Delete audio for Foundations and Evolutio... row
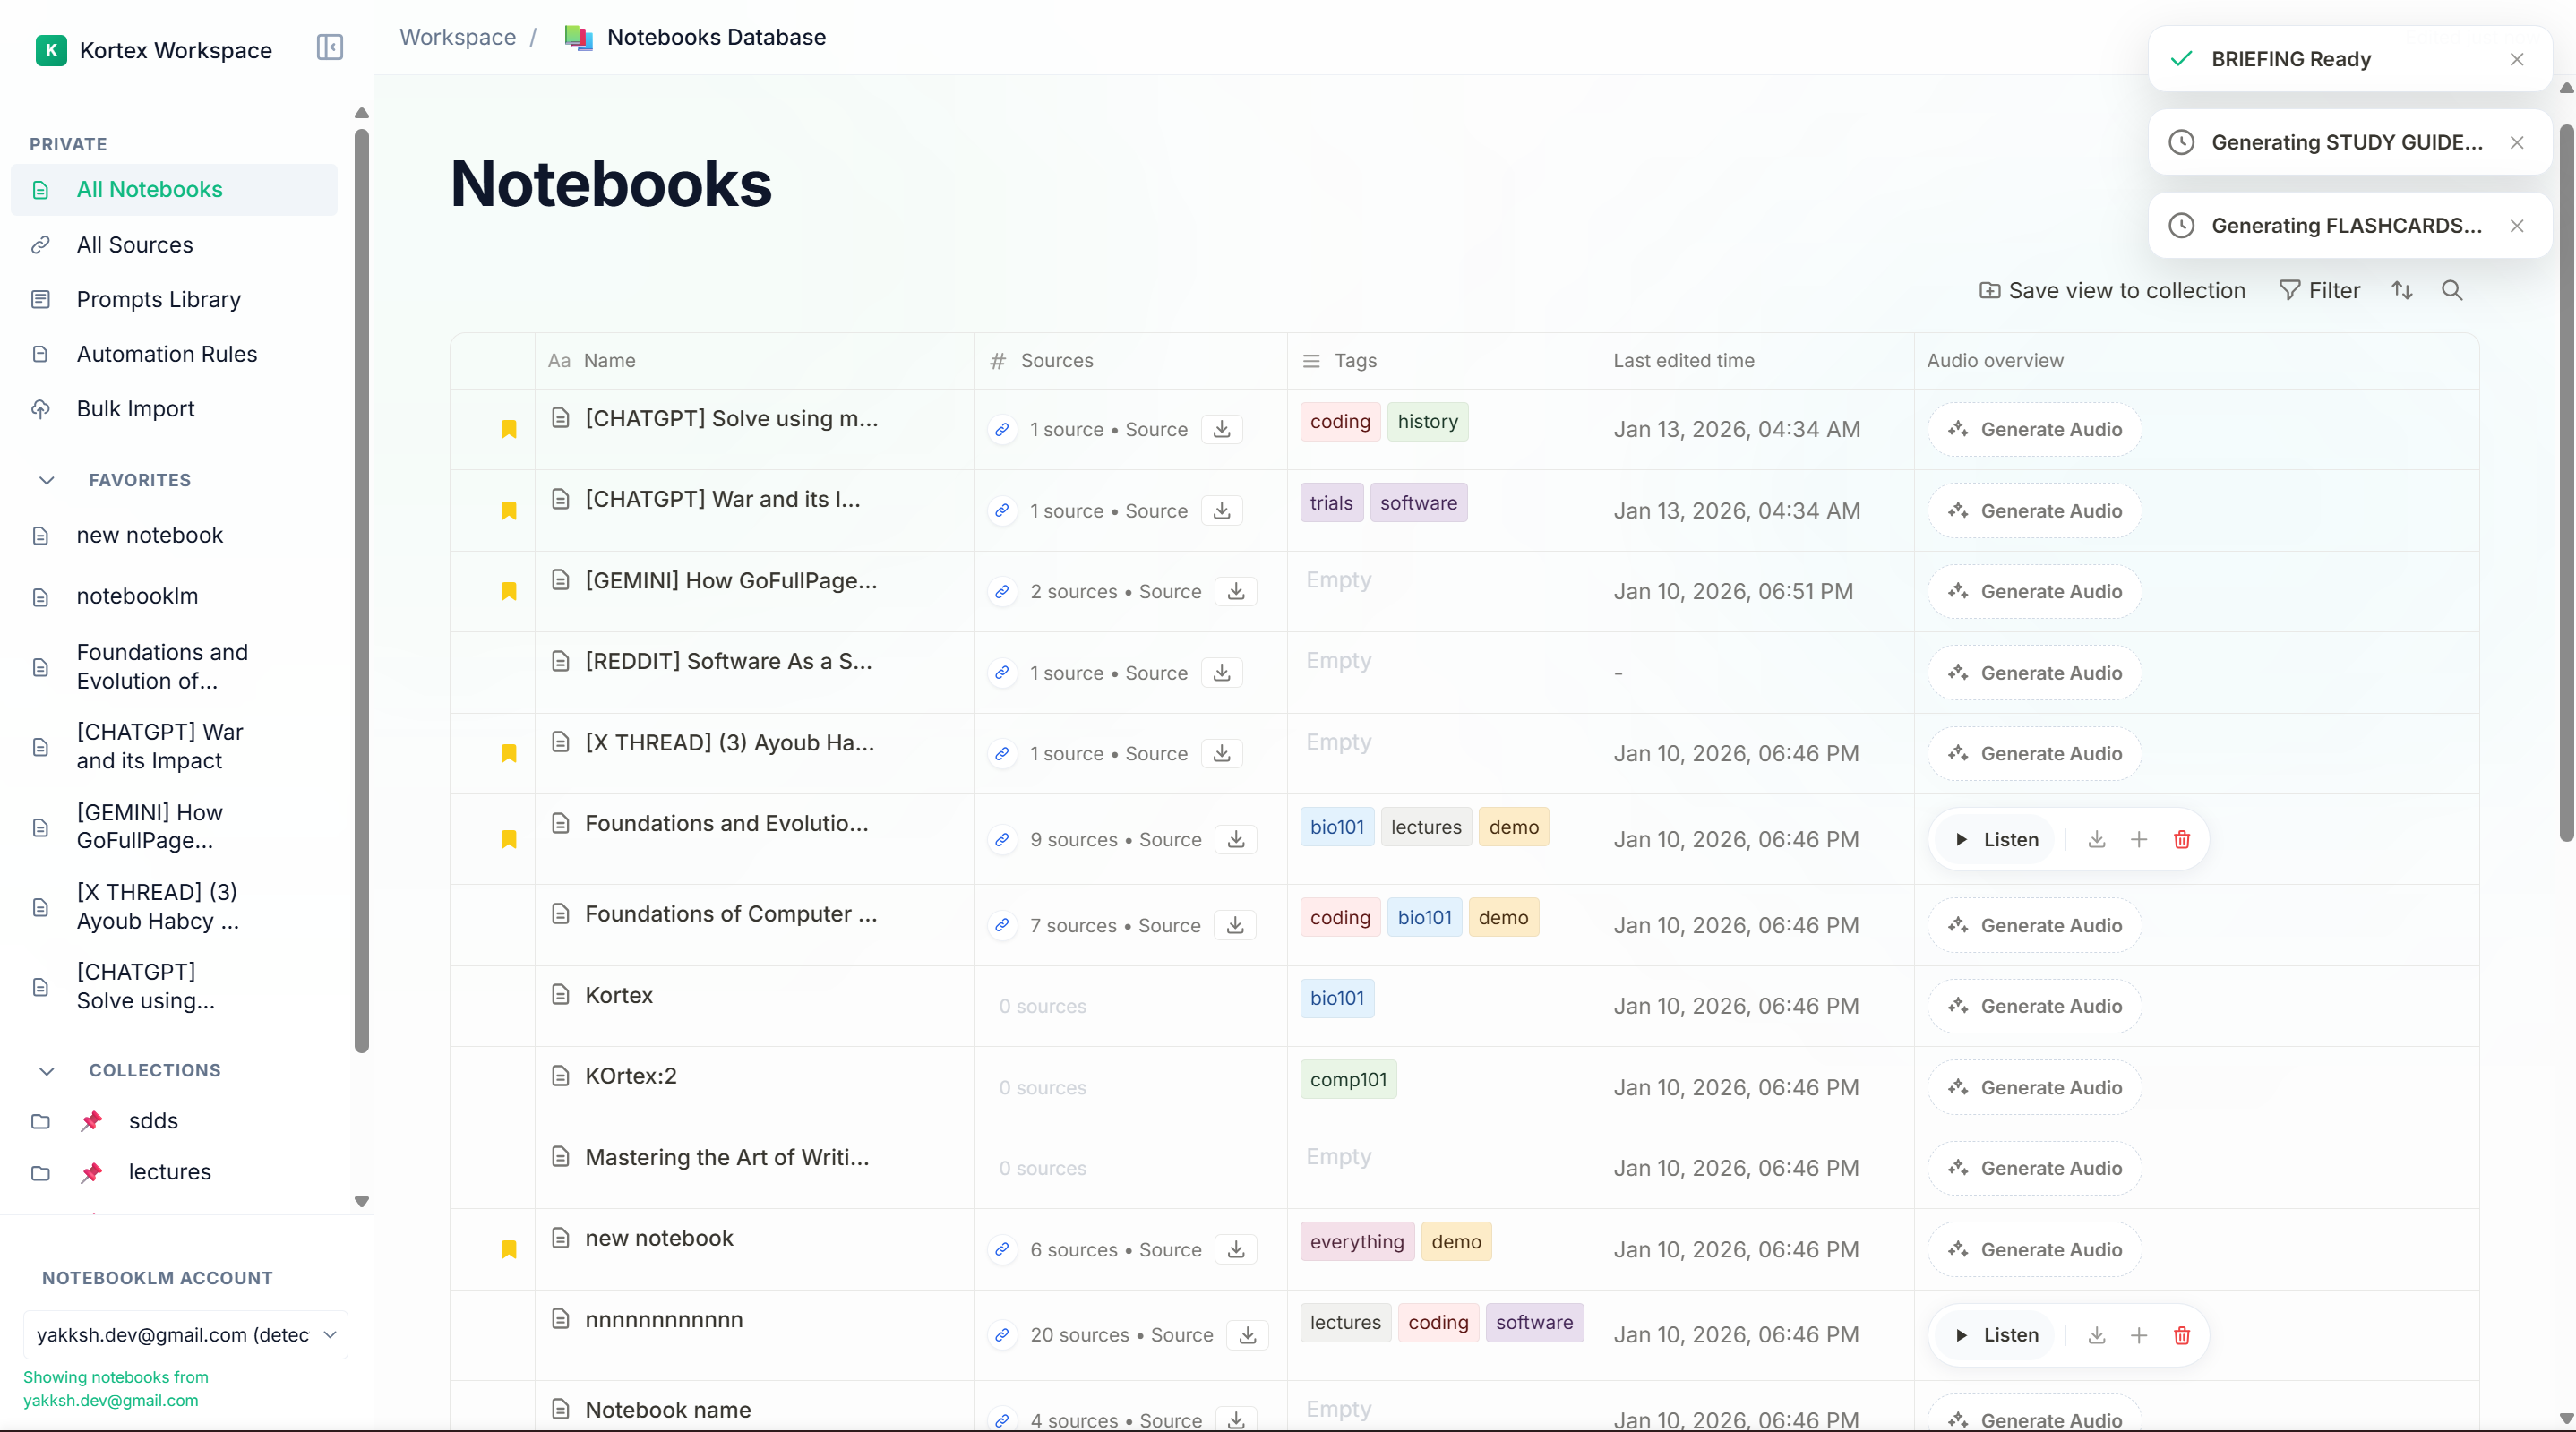 pyautogui.click(x=2182, y=839)
